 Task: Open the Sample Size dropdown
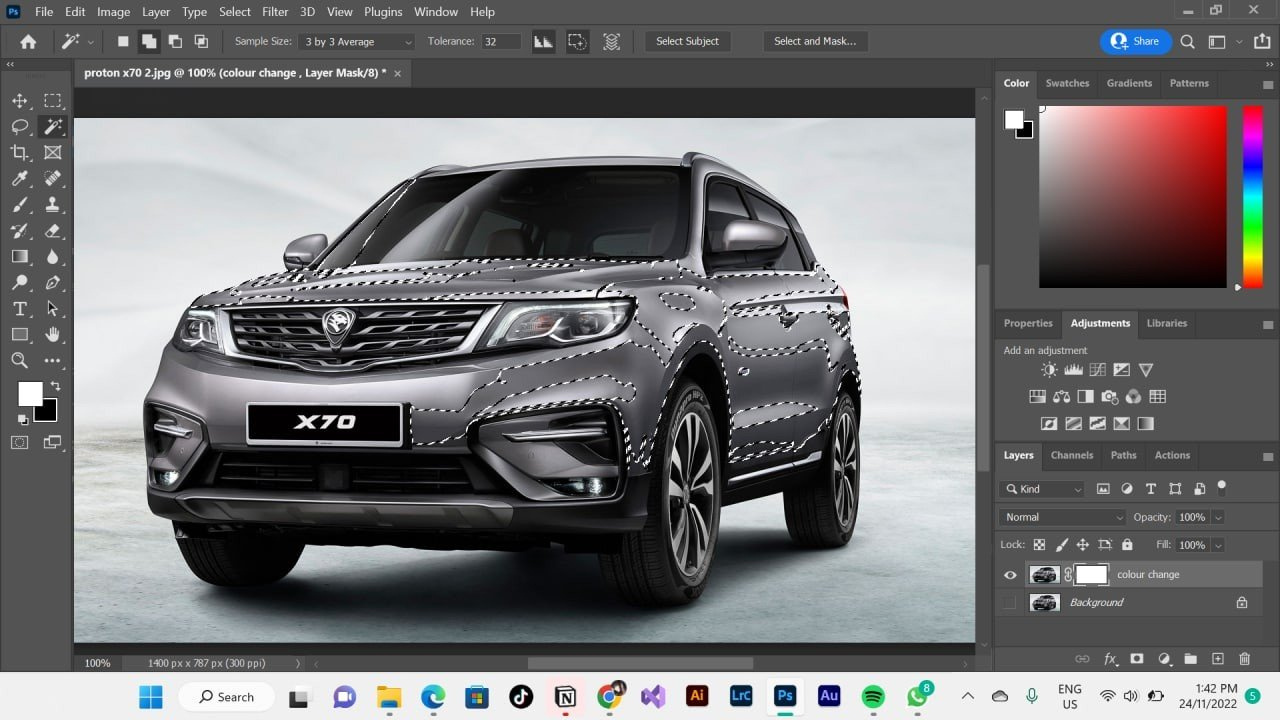click(x=358, y=42)
